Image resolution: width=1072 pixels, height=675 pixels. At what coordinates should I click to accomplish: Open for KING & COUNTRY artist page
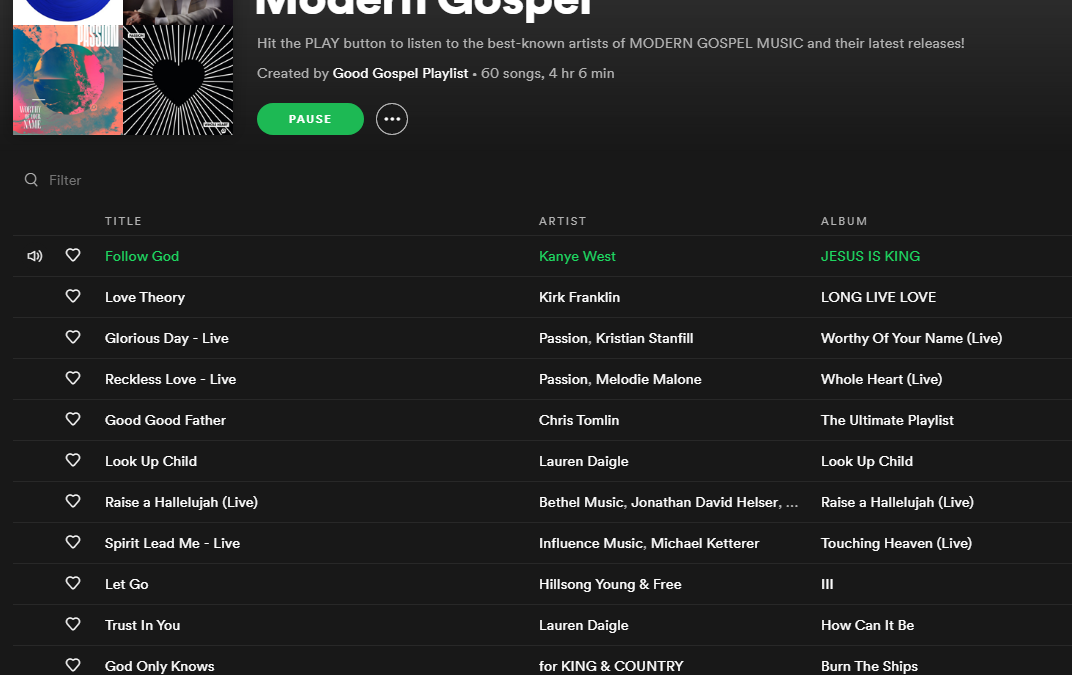tap(611, 666)
